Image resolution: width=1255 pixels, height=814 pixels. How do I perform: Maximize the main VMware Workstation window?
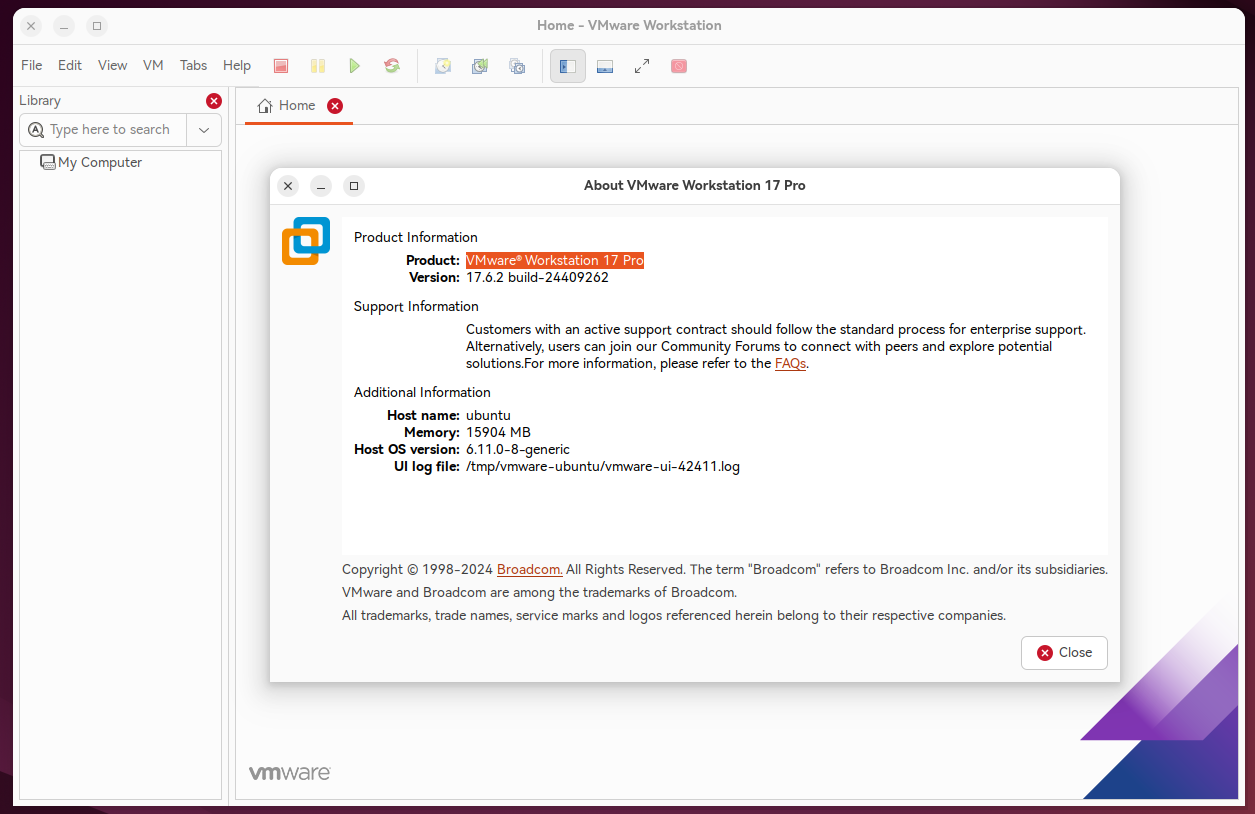click(97, 26)
